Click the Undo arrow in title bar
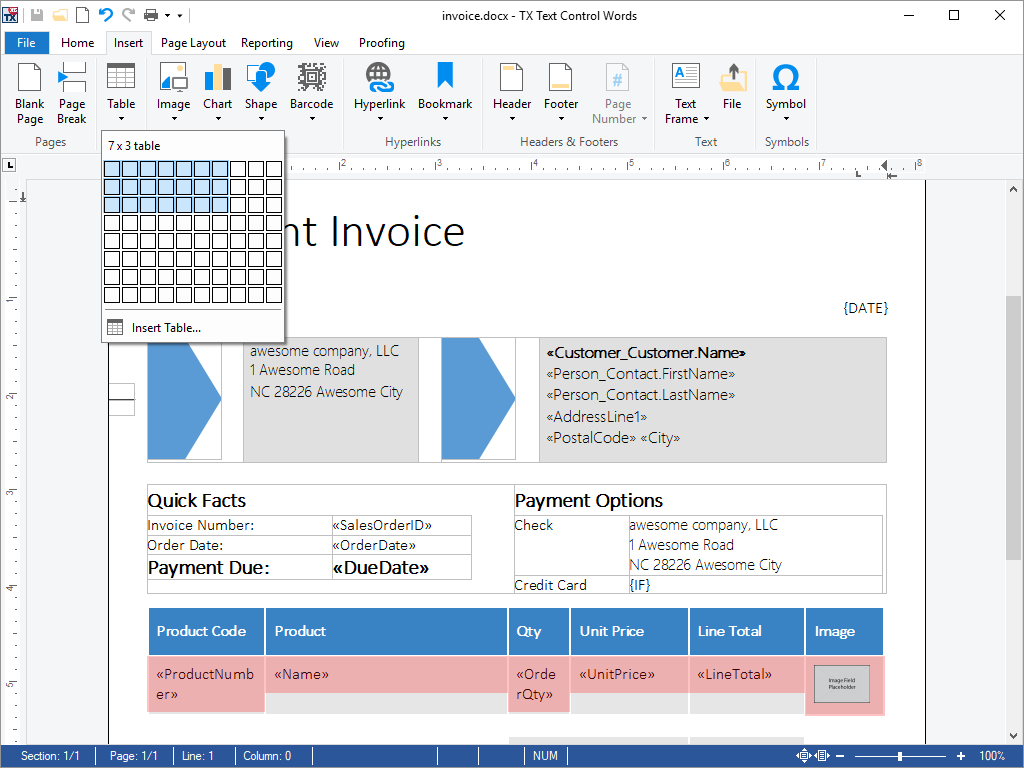 pos(106,15)
